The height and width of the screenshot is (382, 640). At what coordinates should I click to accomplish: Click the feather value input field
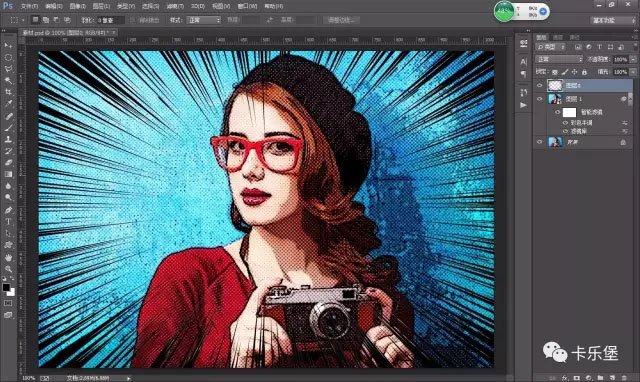pos(111,20)
